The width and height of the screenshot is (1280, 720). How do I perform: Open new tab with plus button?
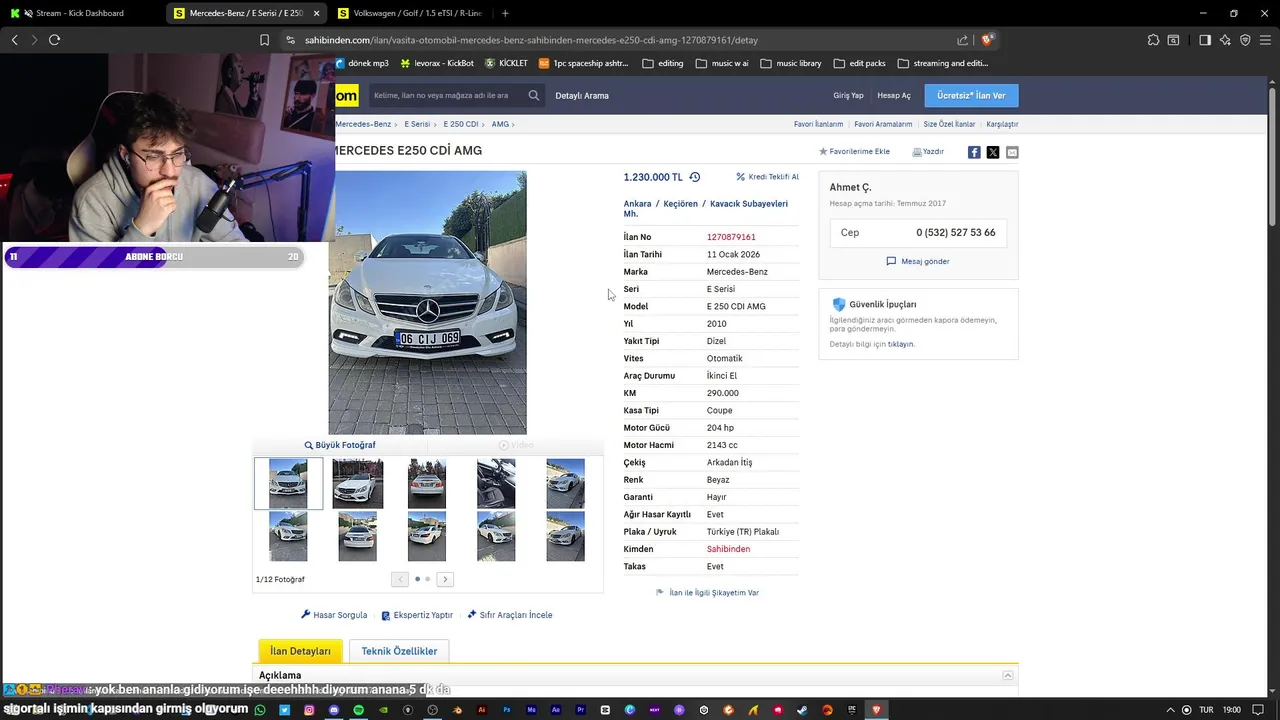[x=505, y=13]
